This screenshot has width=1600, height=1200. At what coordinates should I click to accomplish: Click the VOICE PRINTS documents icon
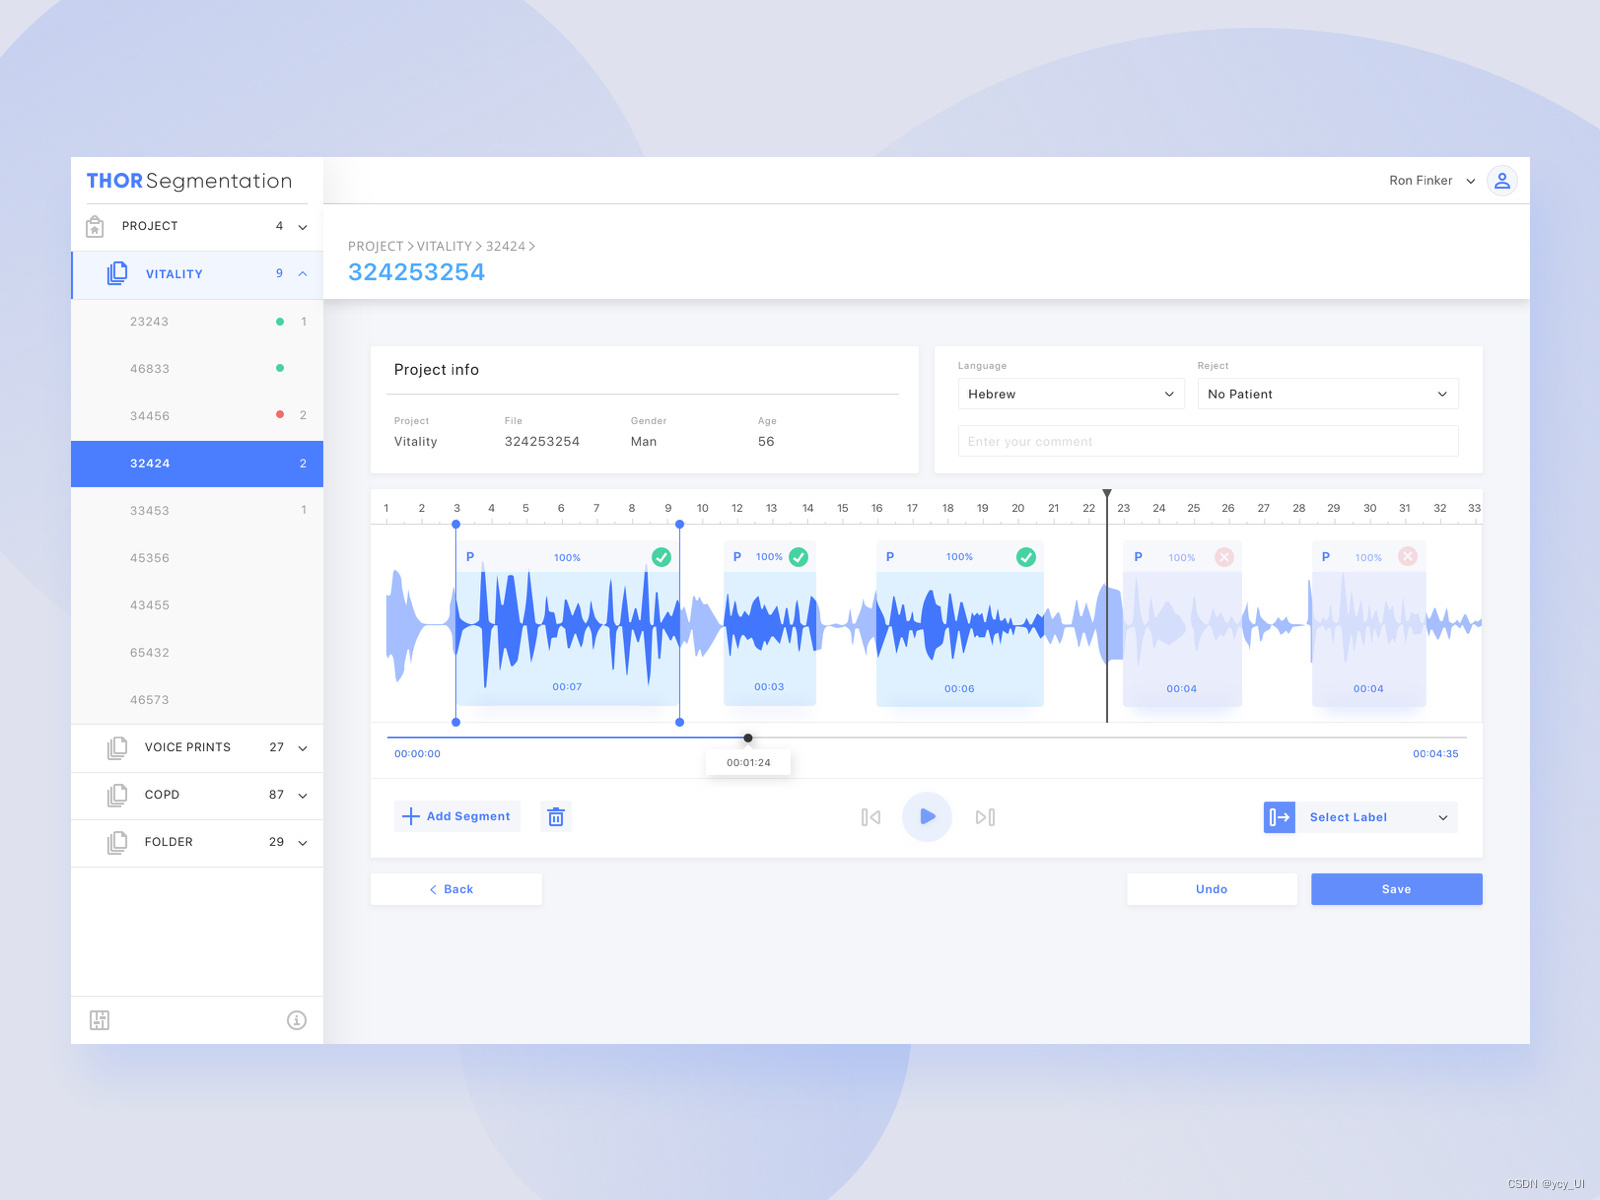click(117, 747)
